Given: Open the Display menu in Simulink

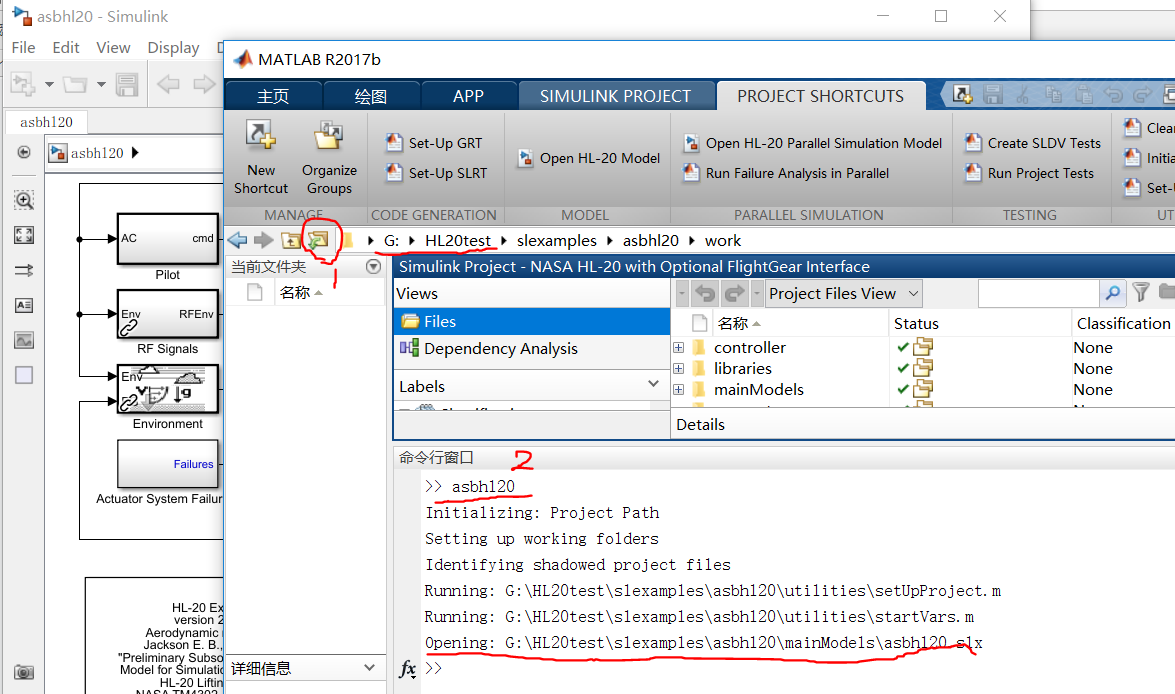Looking at the screenshot, I should (x=172, y=47).
